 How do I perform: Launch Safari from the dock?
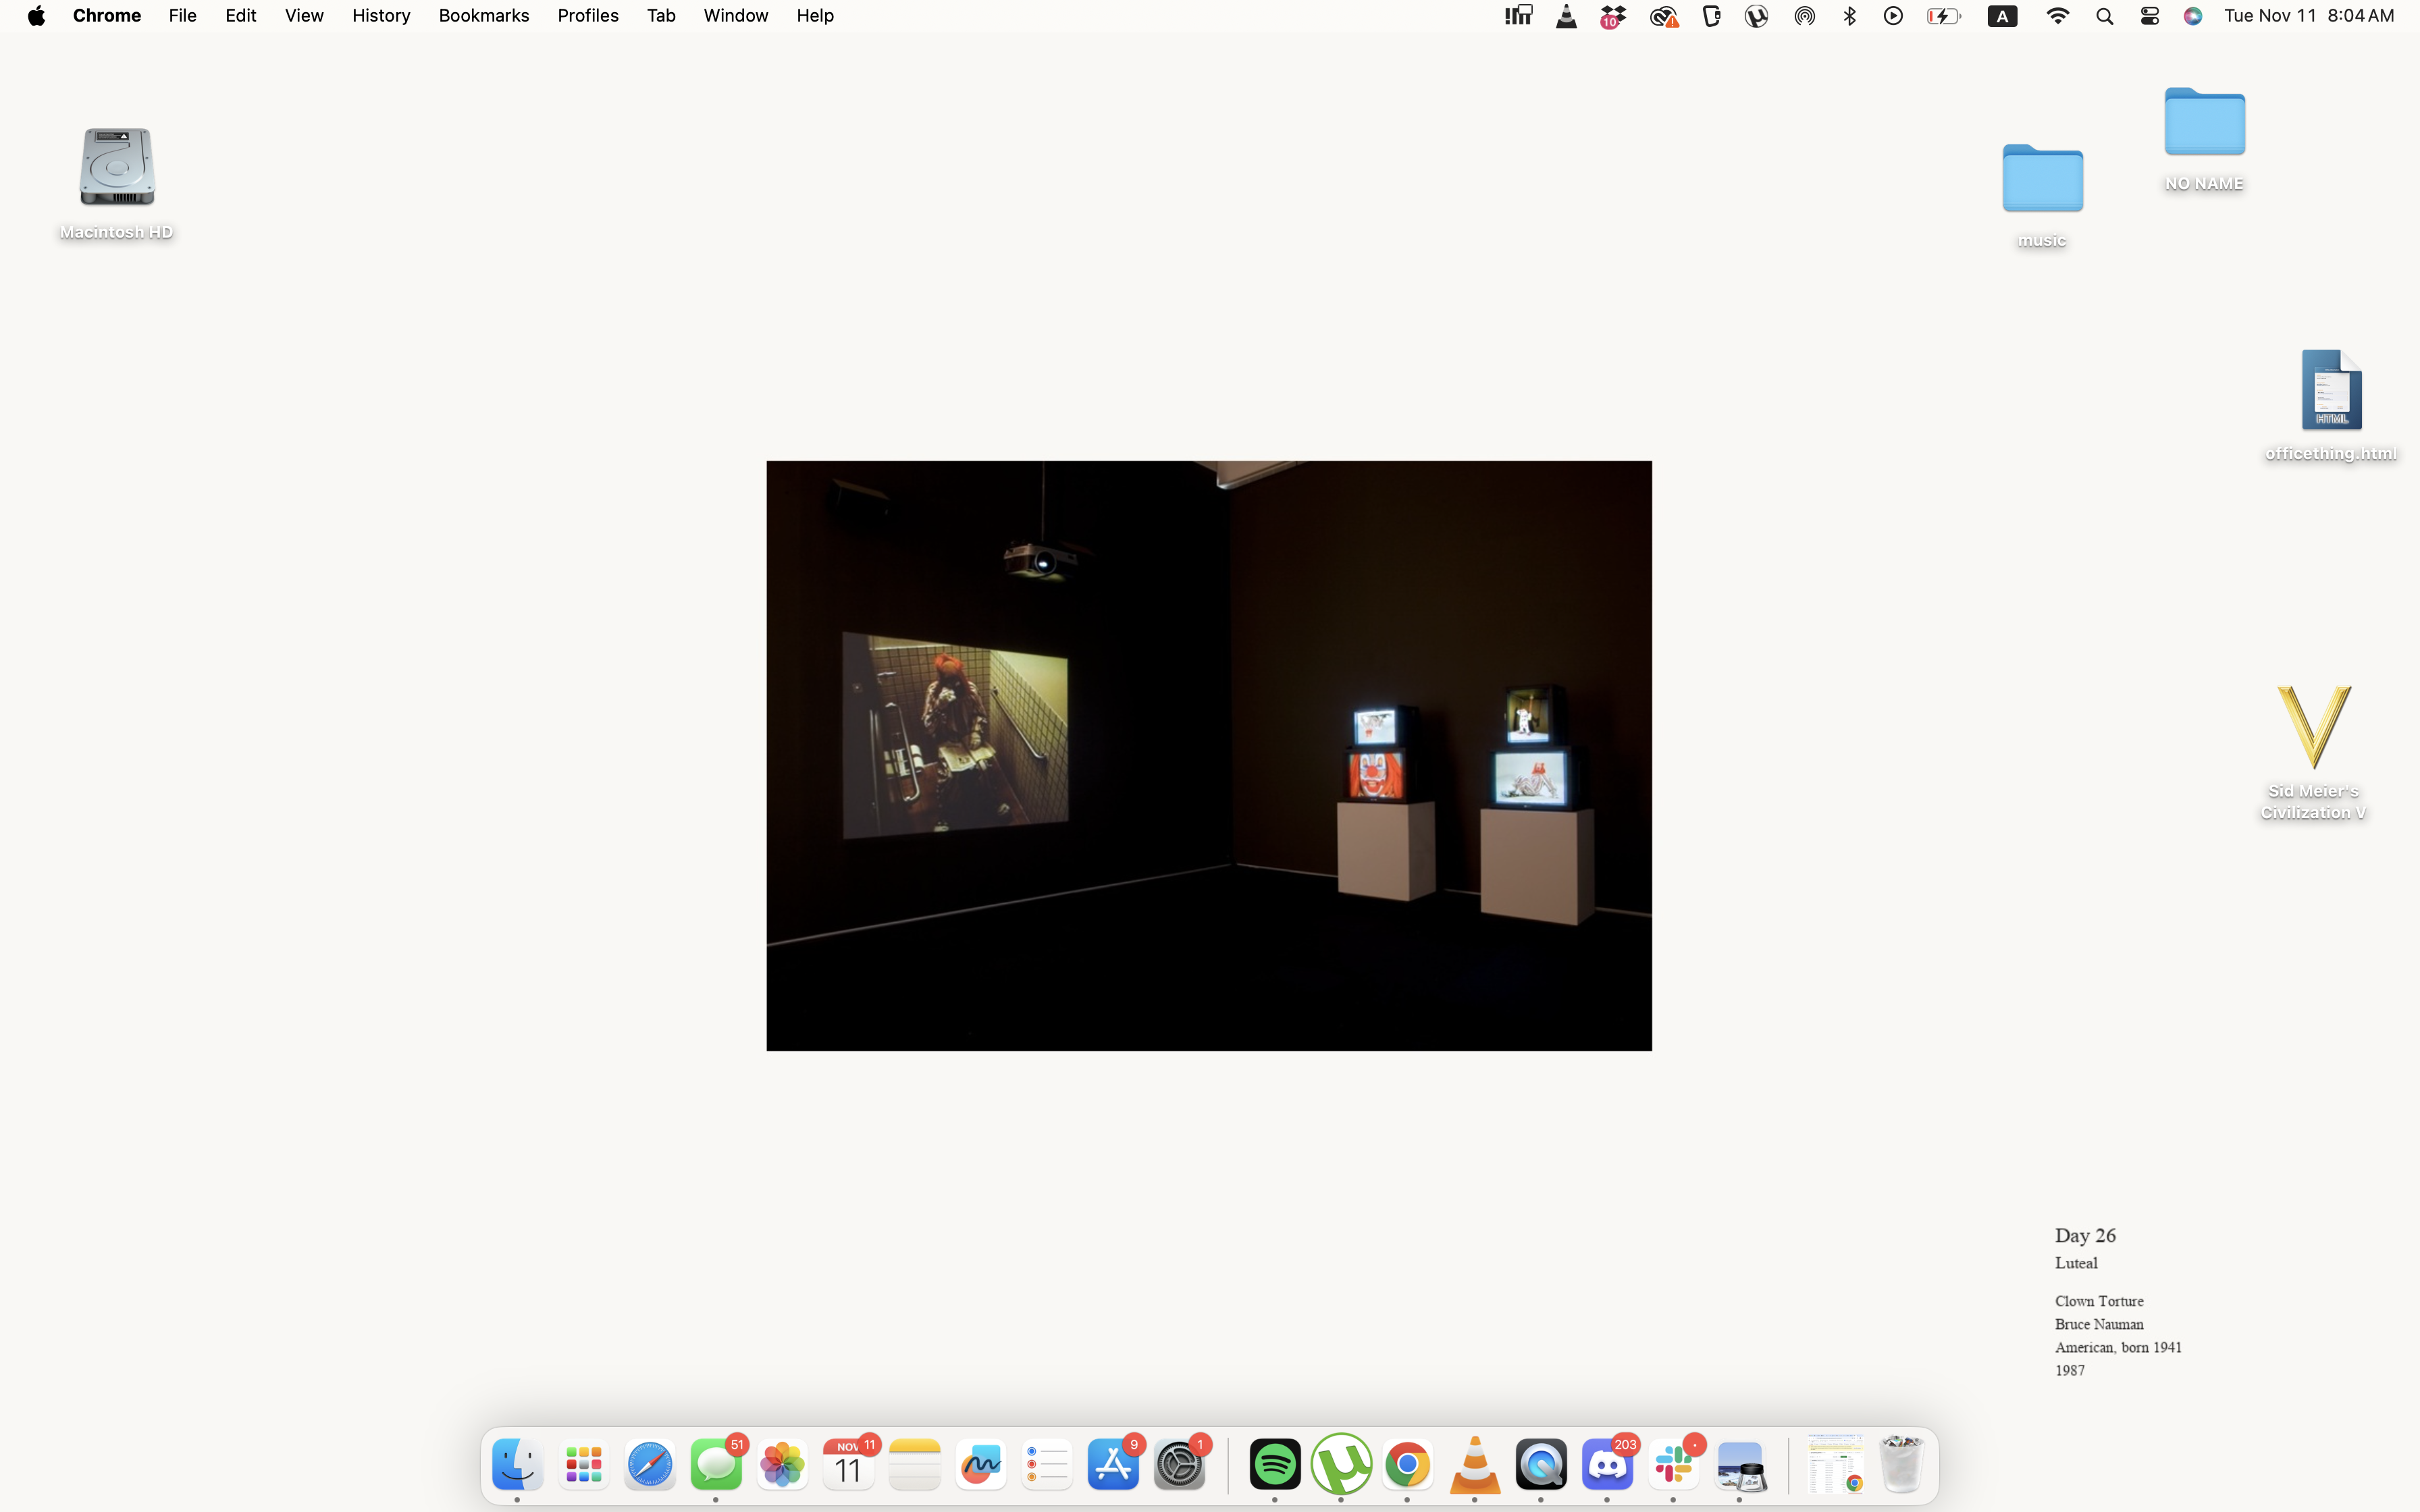[650, 1465]
